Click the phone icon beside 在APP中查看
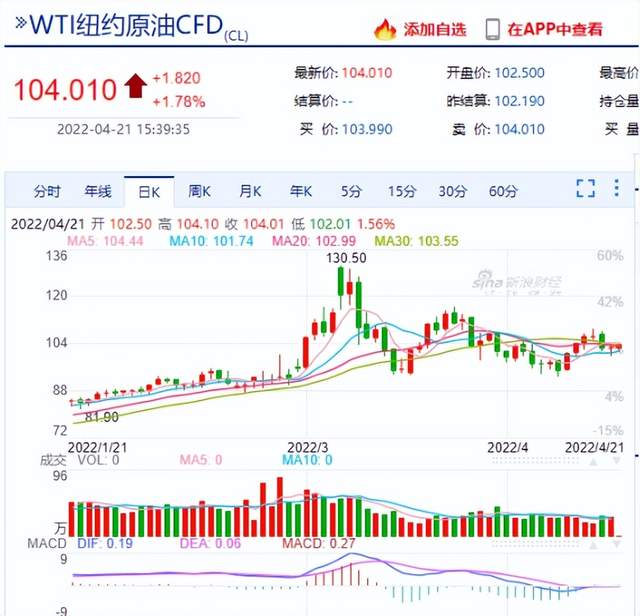640x616 pixels. click(492, 29)
